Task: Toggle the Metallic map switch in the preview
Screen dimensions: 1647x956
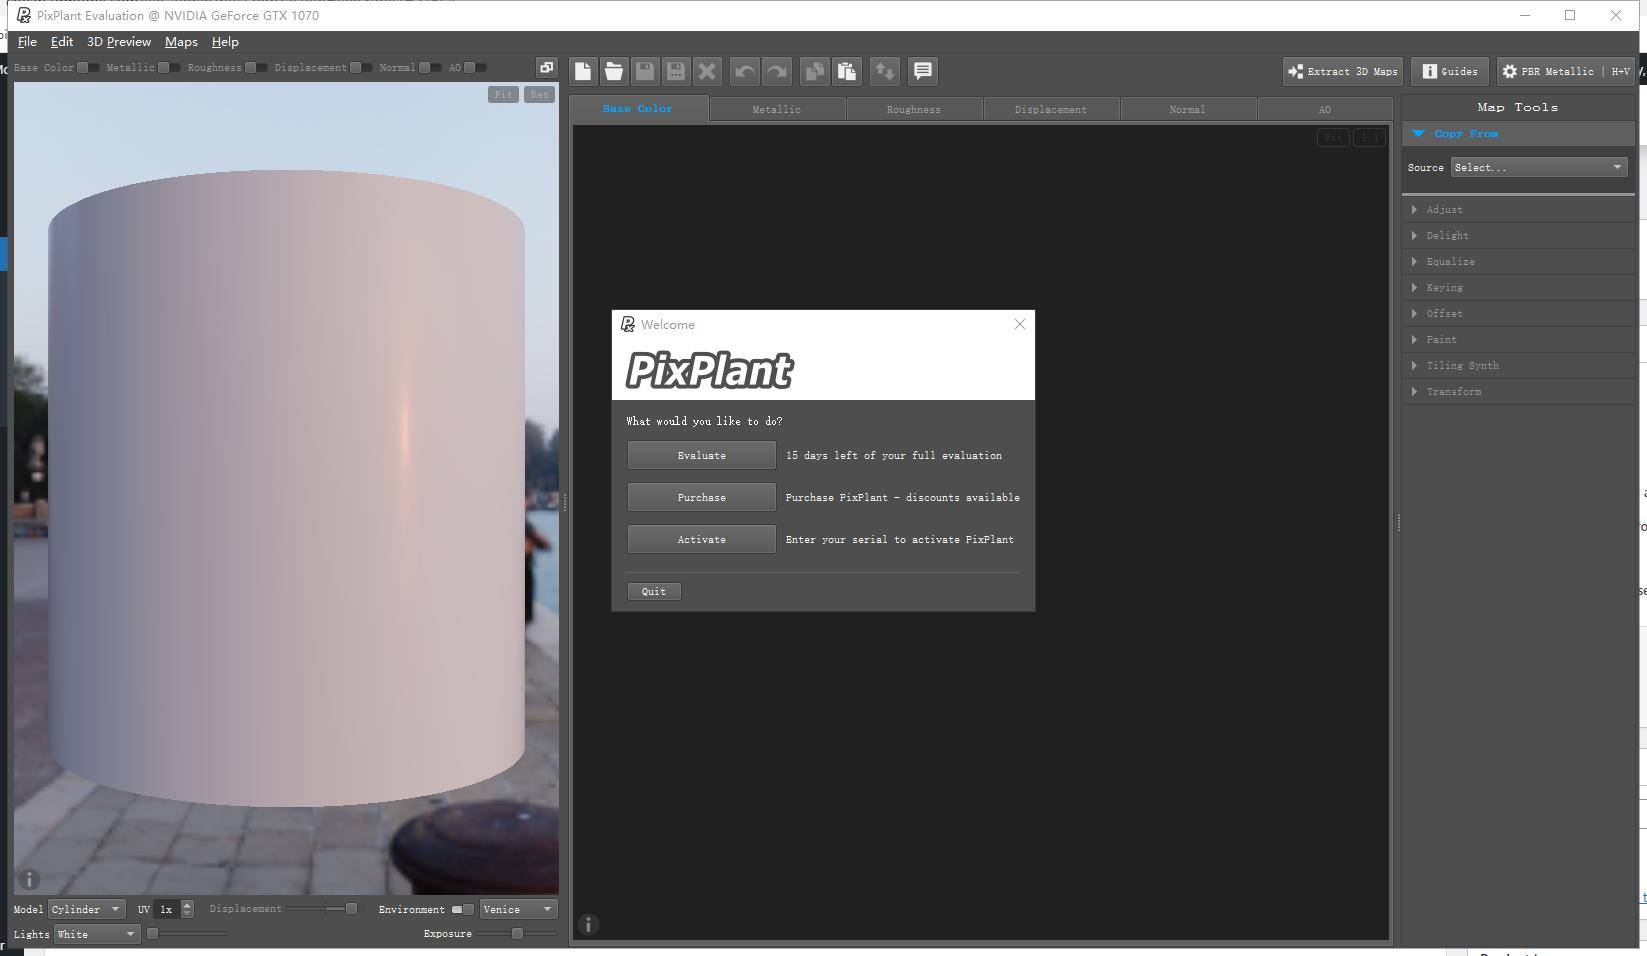Action: [169, 68]
